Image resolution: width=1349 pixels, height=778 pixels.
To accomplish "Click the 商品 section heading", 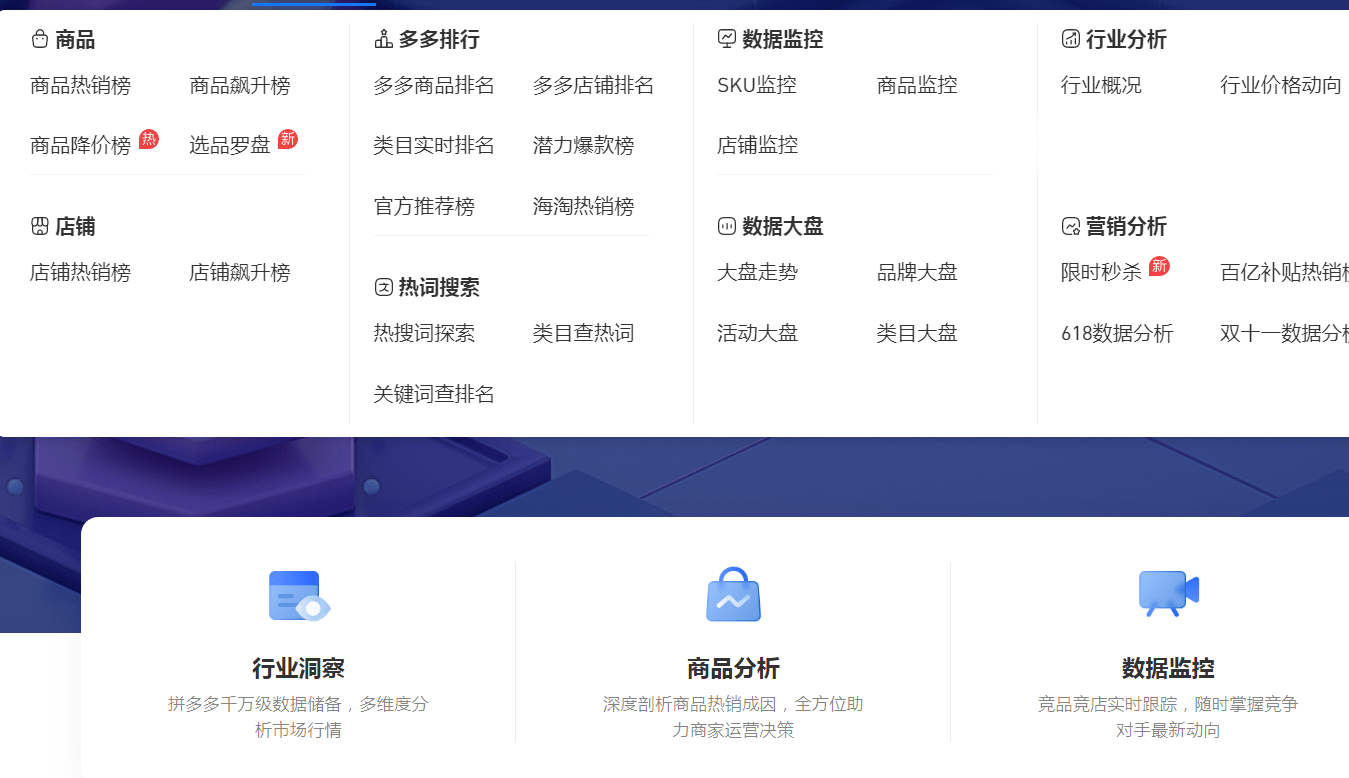I will point(75,40).
